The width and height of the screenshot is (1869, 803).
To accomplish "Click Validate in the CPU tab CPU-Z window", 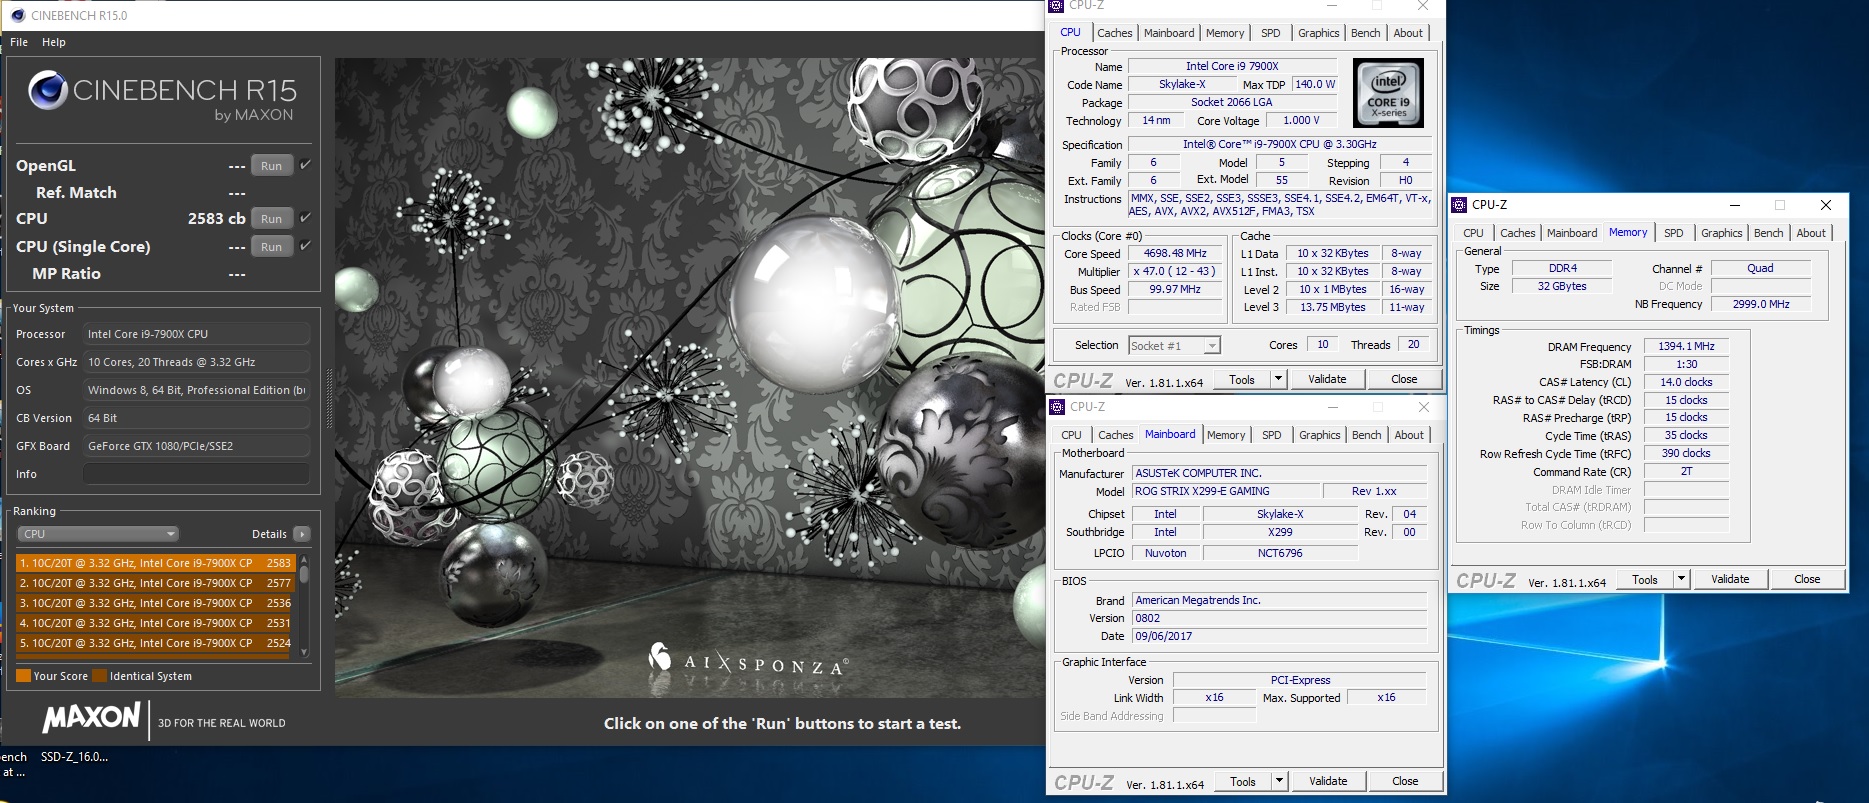I will [x=1327, y=379].
